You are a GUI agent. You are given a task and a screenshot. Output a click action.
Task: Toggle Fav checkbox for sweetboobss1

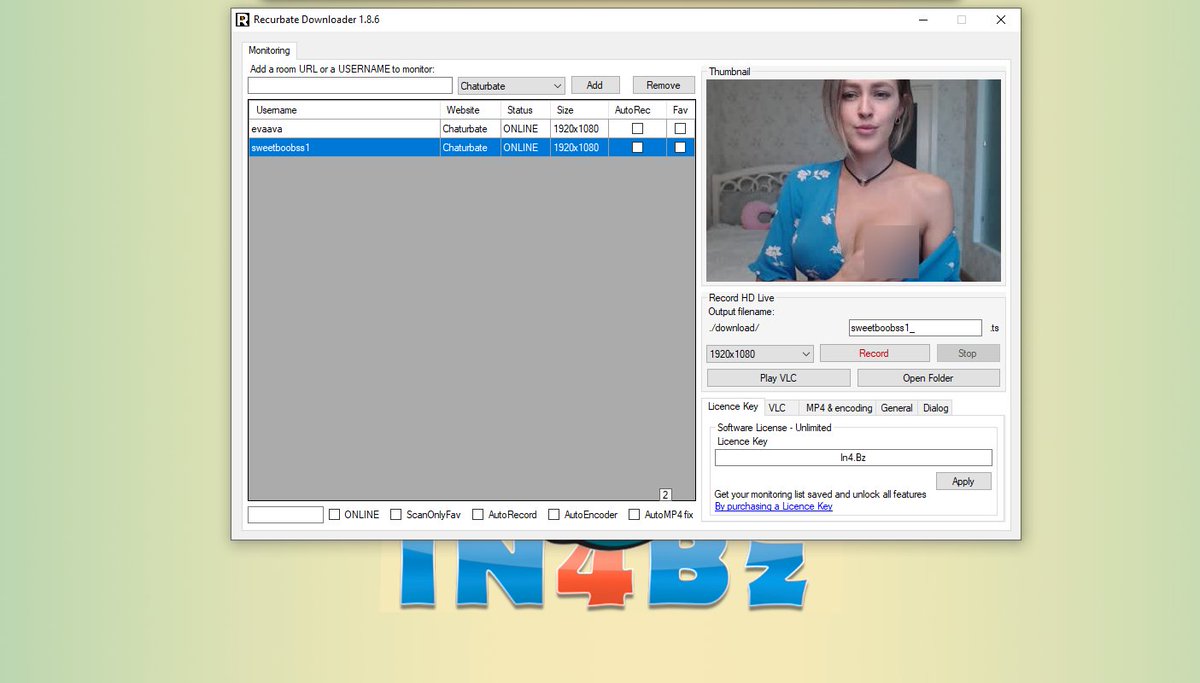coord(680,148)
